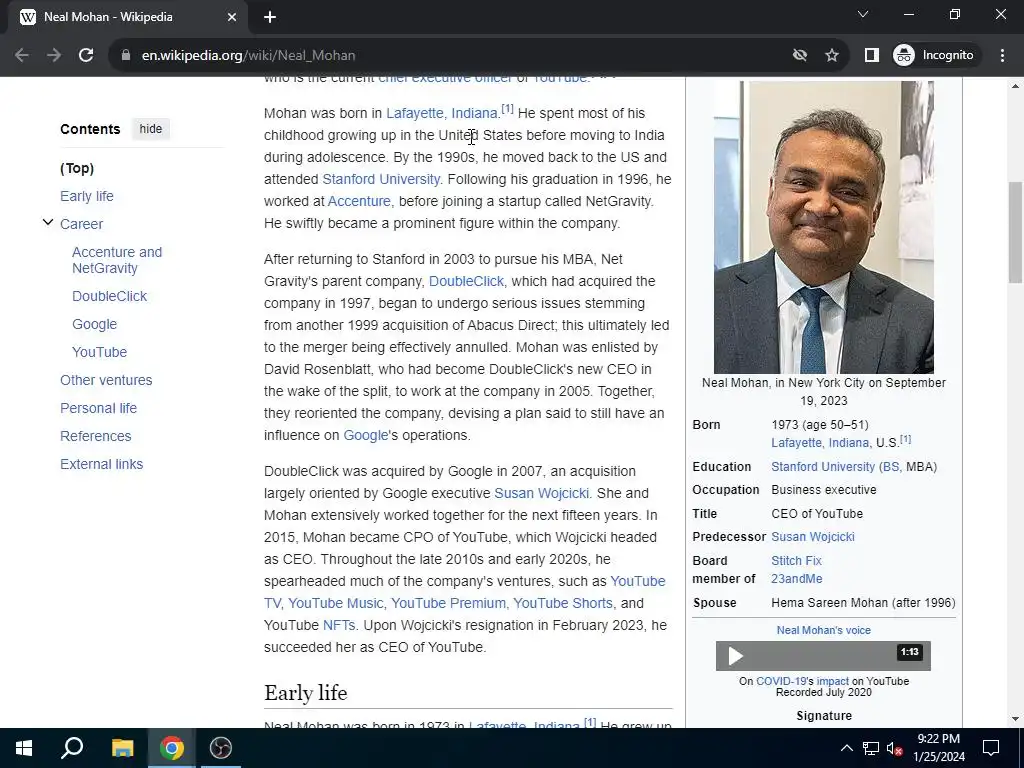Open the network tray icon
Screen dimensions: 1024x768
click(x=871, y=748)
